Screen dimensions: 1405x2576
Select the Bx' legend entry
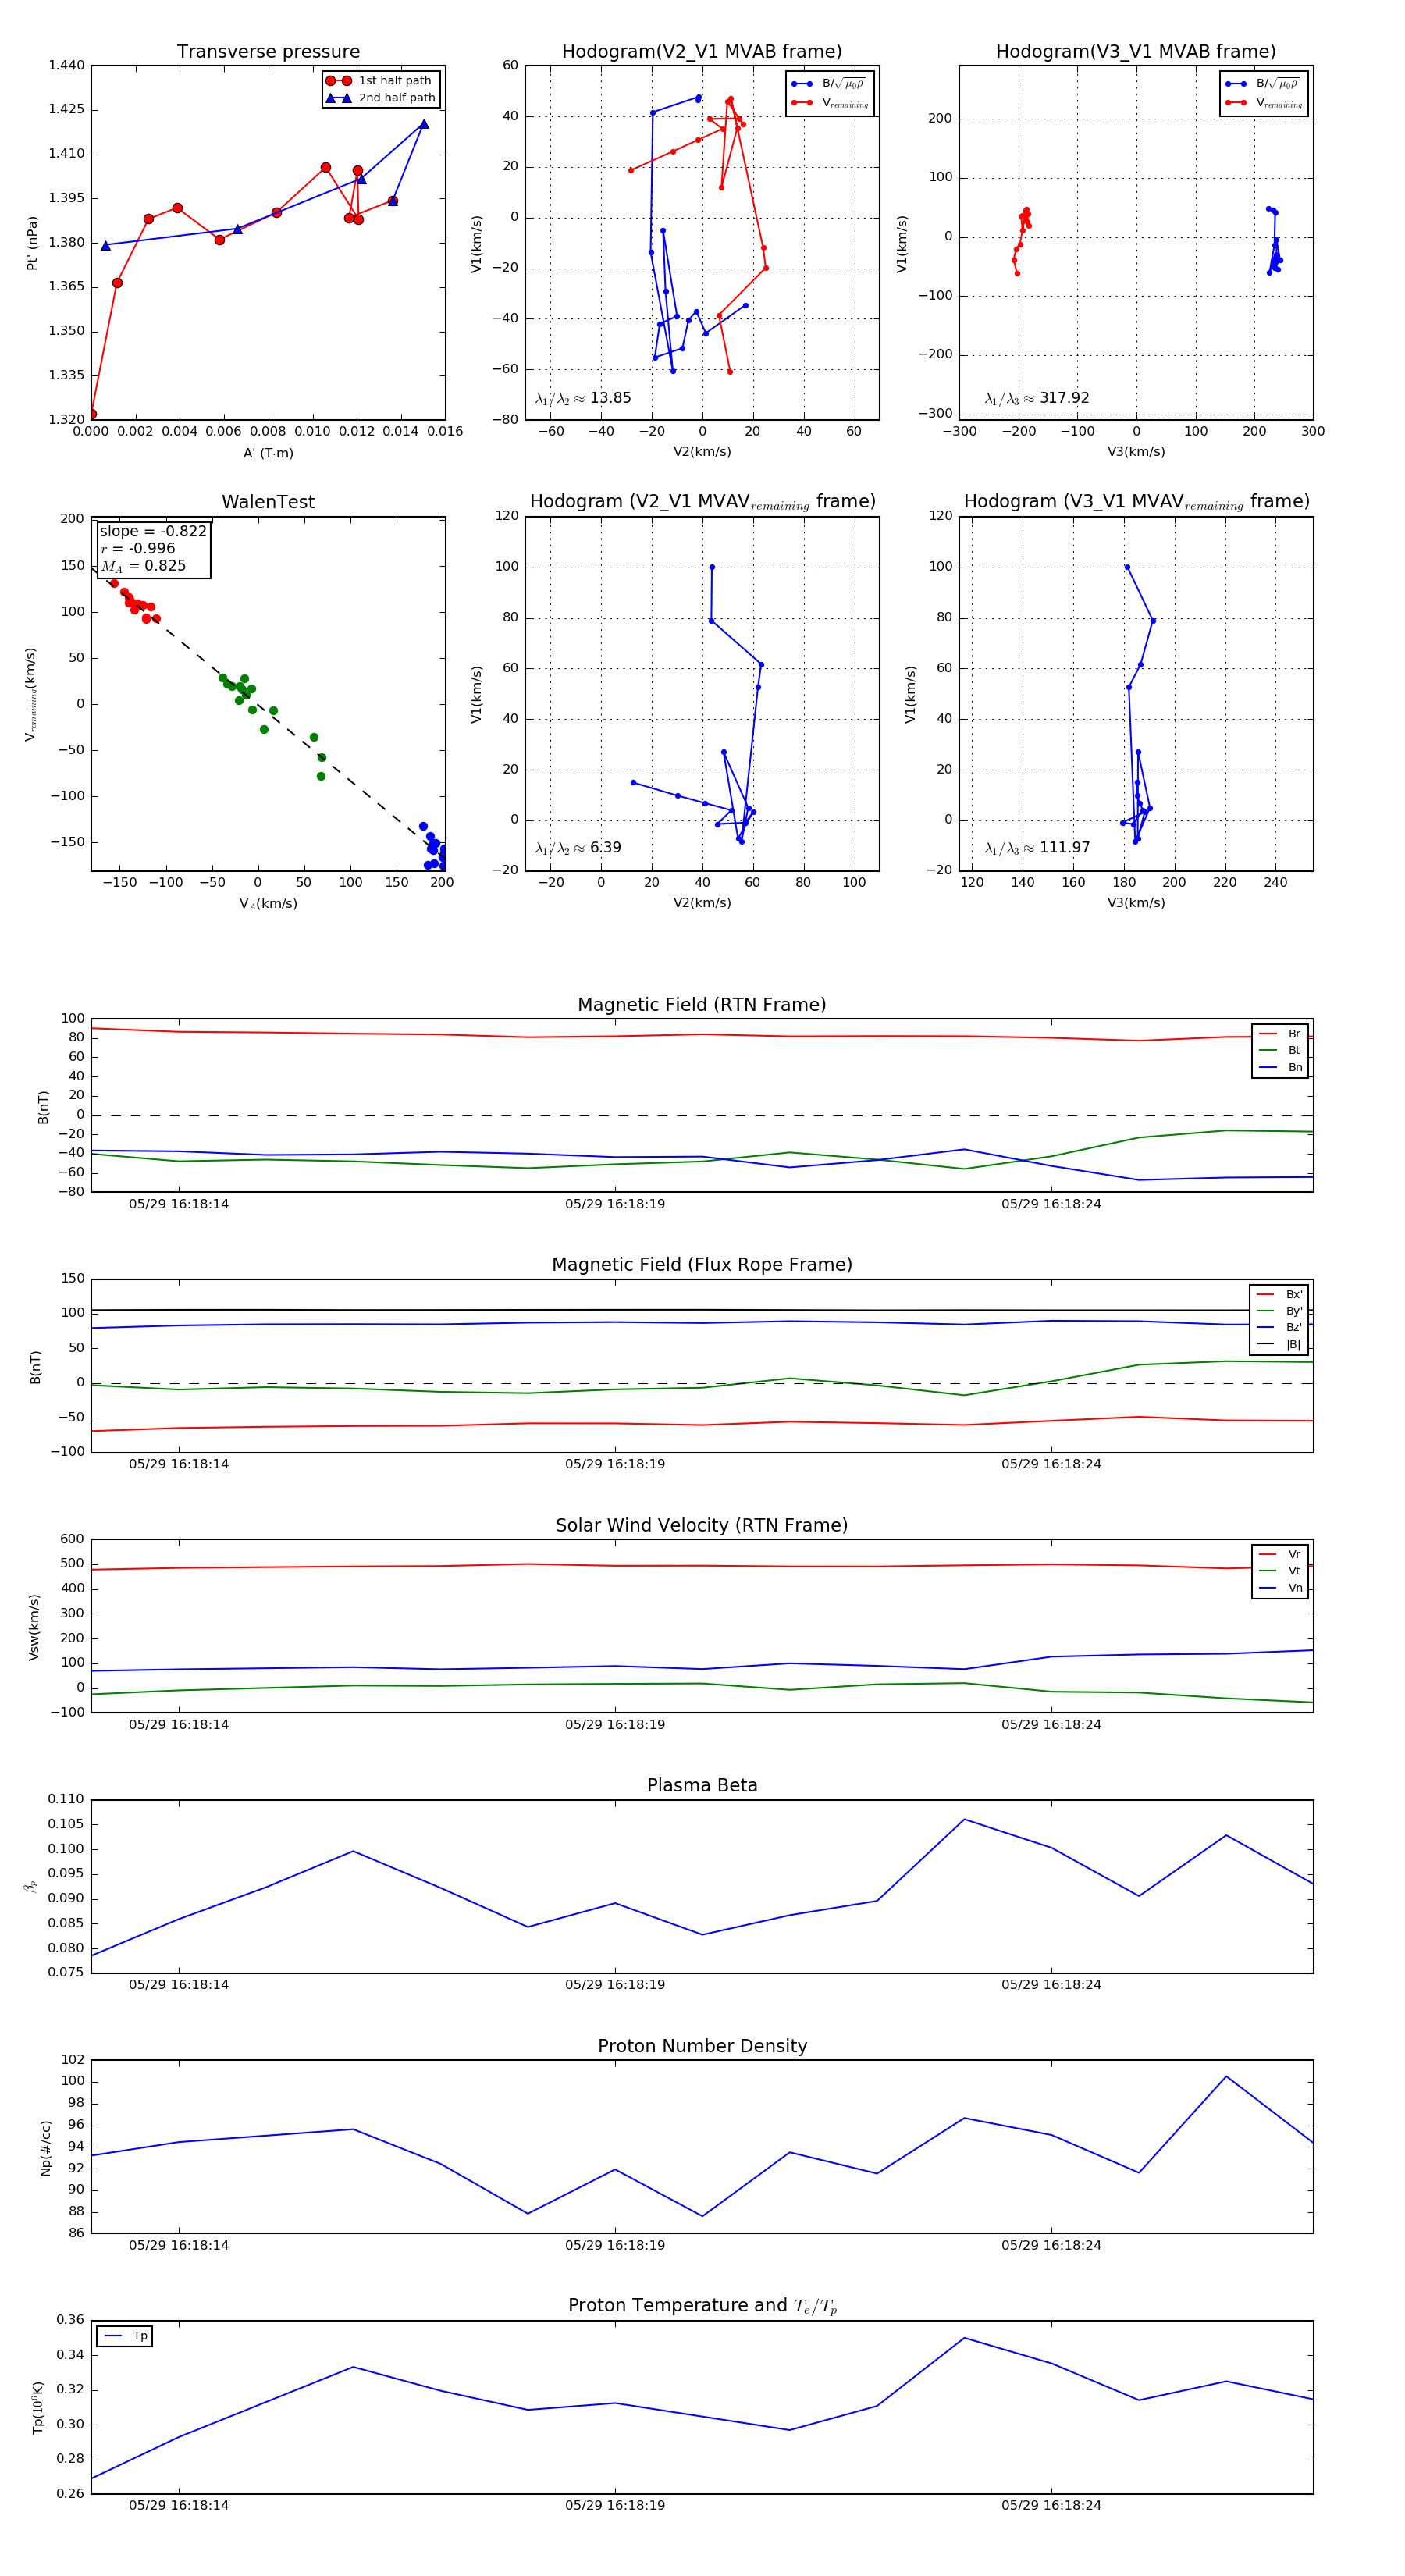[1279, 1294]
